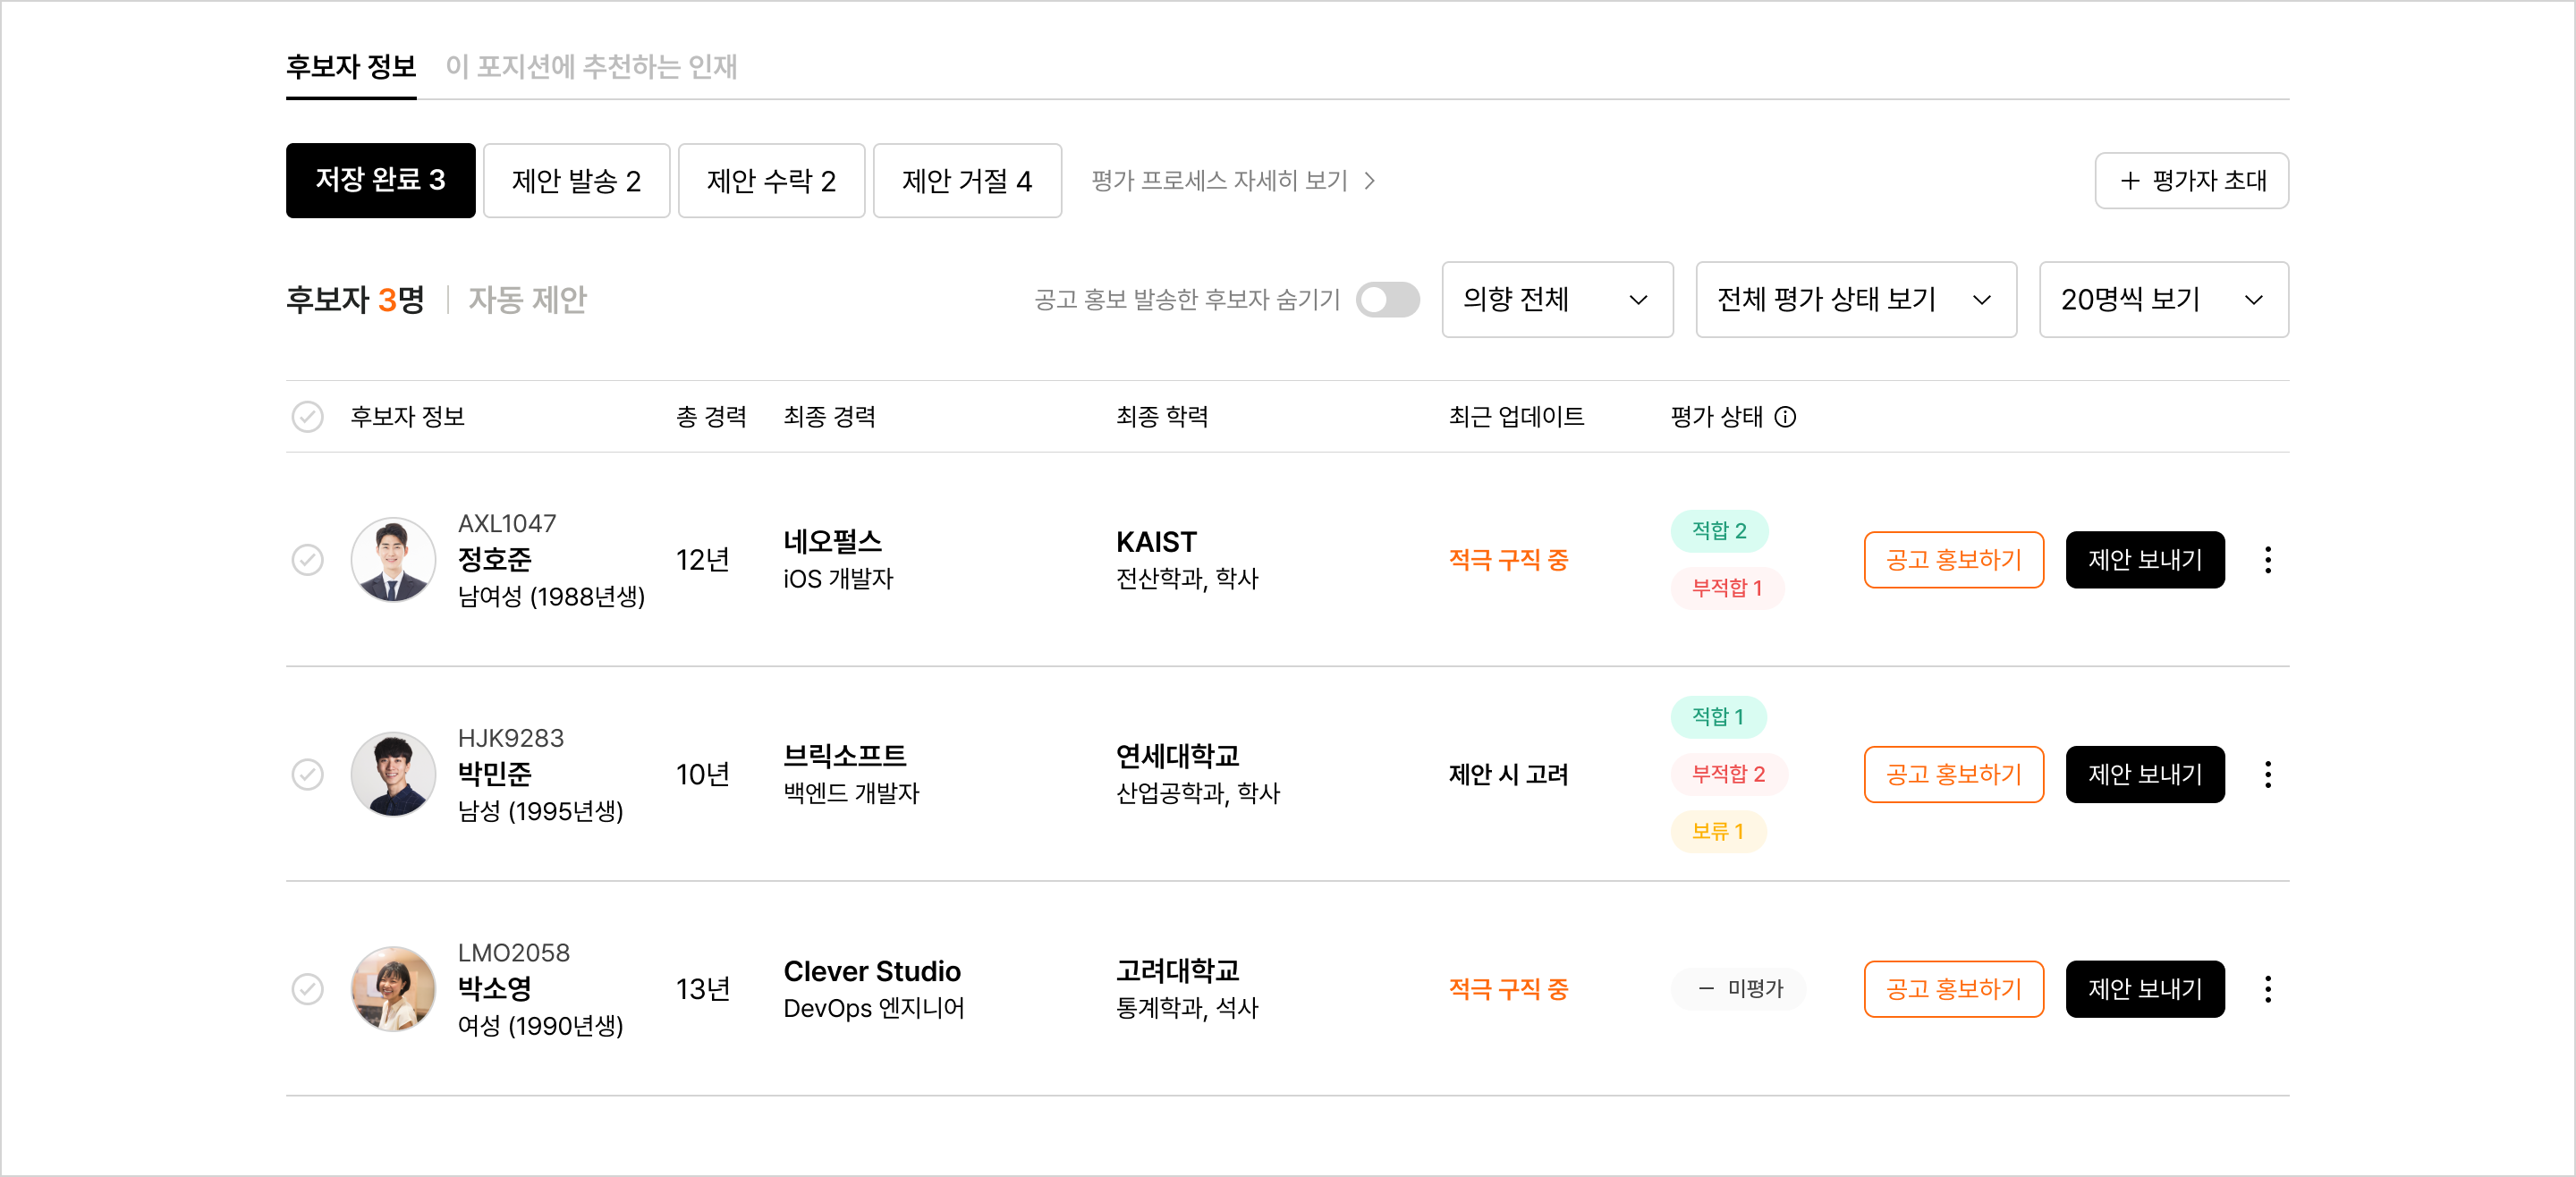Open the 20명씩 보기 dropdown
Image resolution: width=2576 pixels, height=1177 pixels.
2163,299
